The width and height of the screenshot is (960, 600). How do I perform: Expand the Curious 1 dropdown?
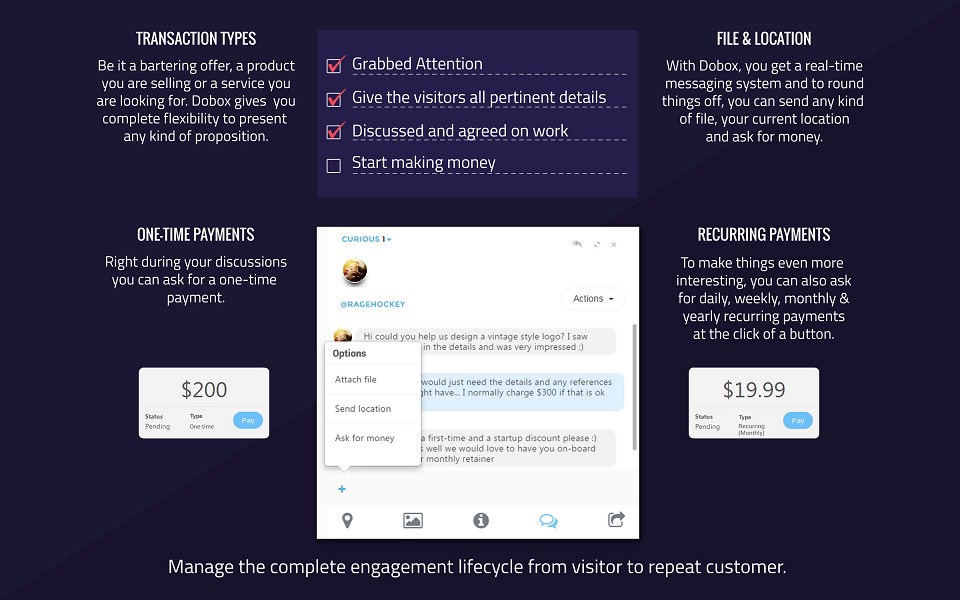click(x=366, y=239)
